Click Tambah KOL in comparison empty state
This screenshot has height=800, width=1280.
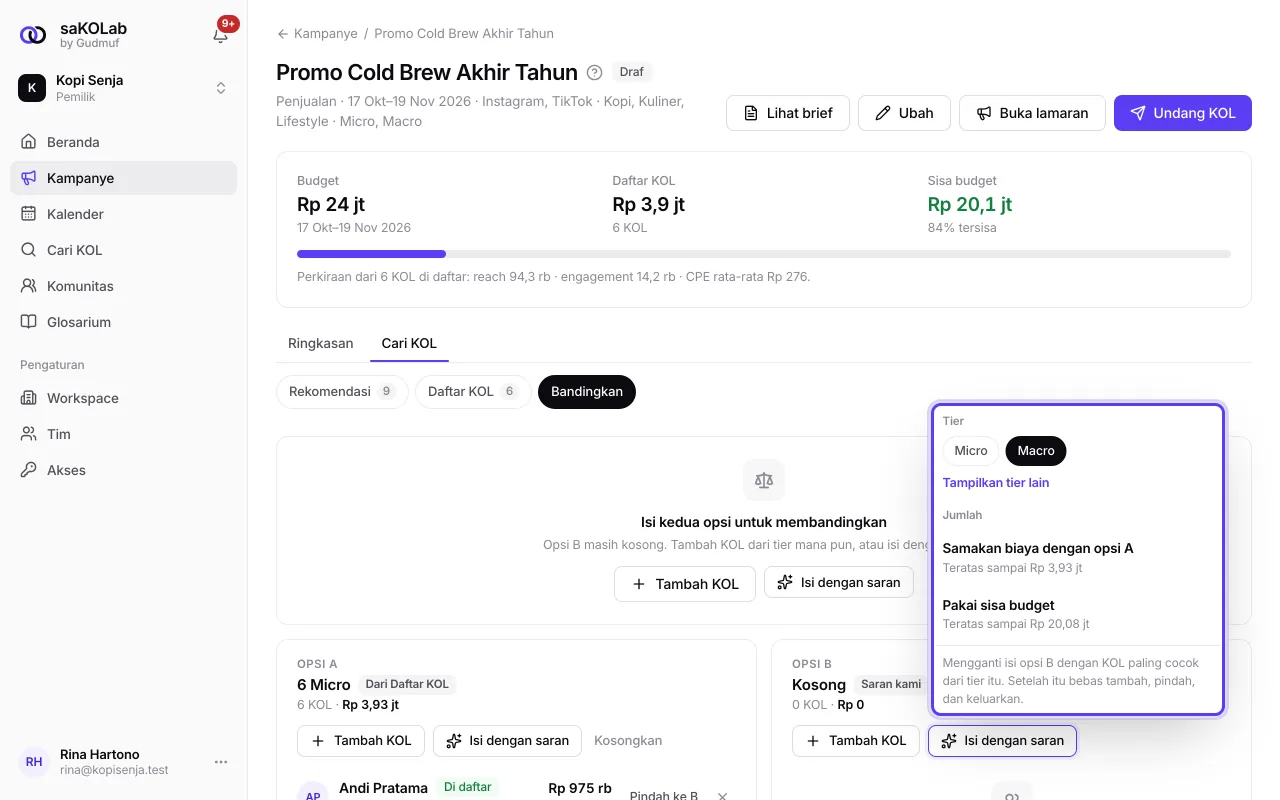(684, 583)
